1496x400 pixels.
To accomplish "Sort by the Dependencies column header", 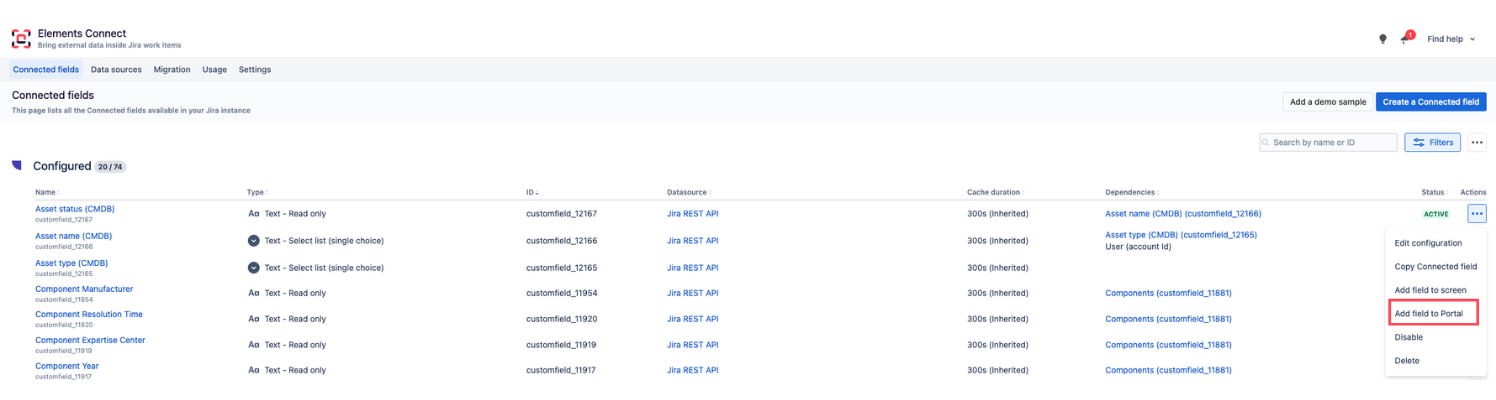I will pyautogui.click(x=1134, y=192).
